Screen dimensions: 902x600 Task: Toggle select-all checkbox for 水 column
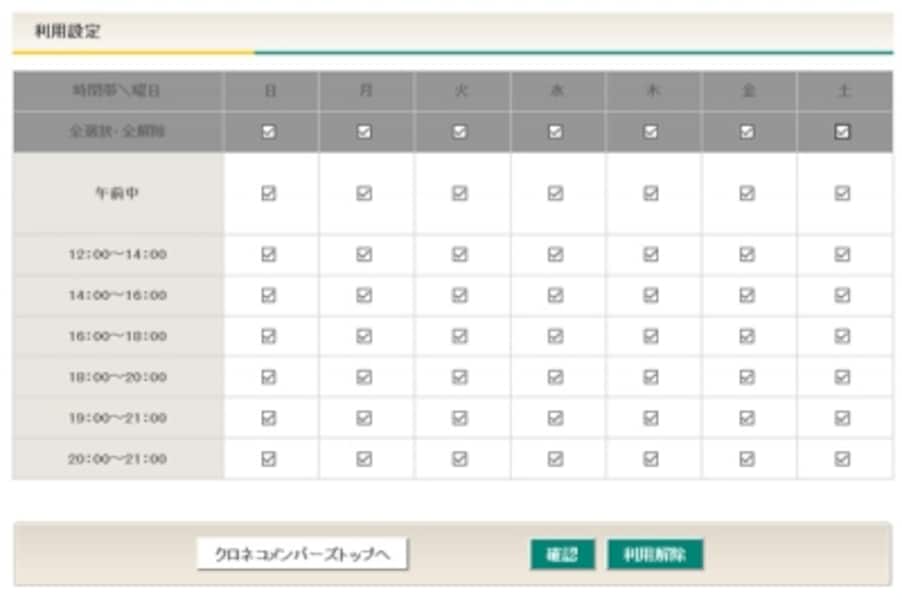[x=555, y=132]
